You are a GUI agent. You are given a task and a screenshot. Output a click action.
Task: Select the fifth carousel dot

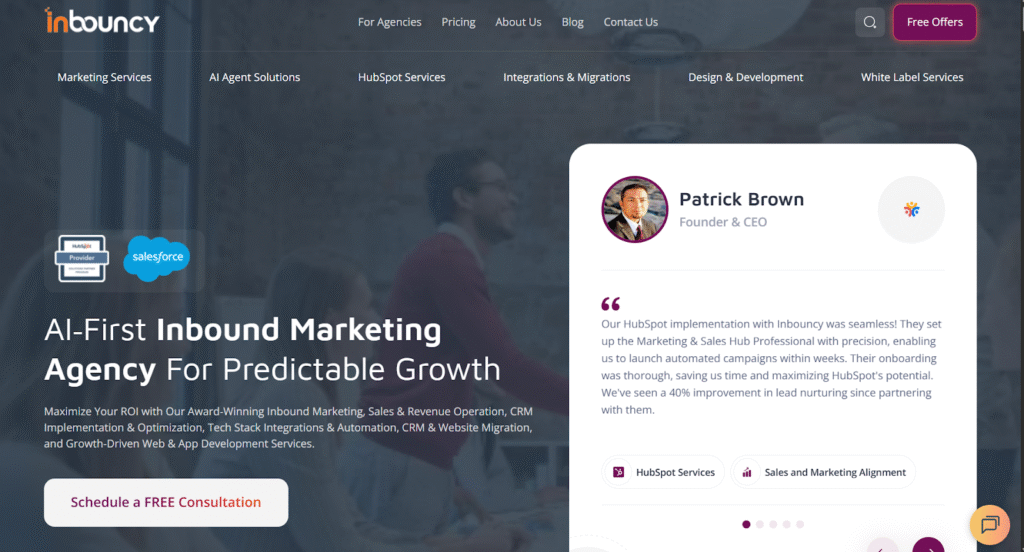800,524
